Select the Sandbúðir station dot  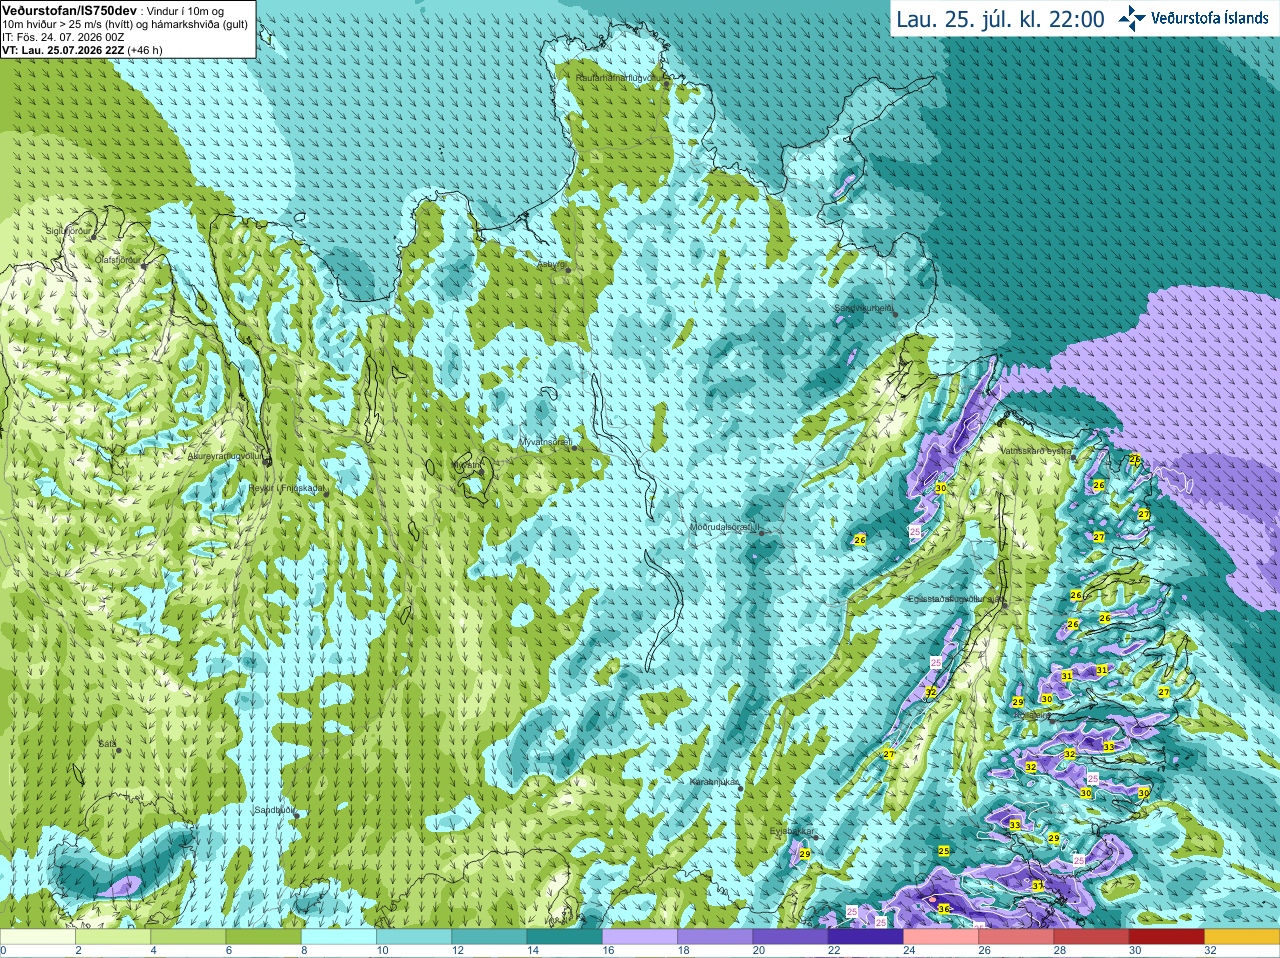297,815
